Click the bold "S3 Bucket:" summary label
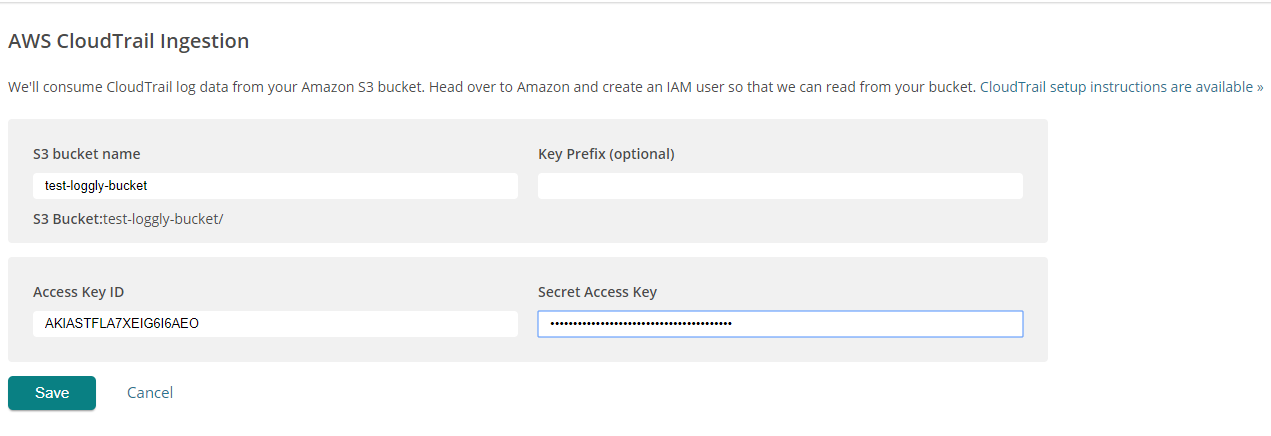This screenshot has width=1271, height=436. click(x=67, y=218)
